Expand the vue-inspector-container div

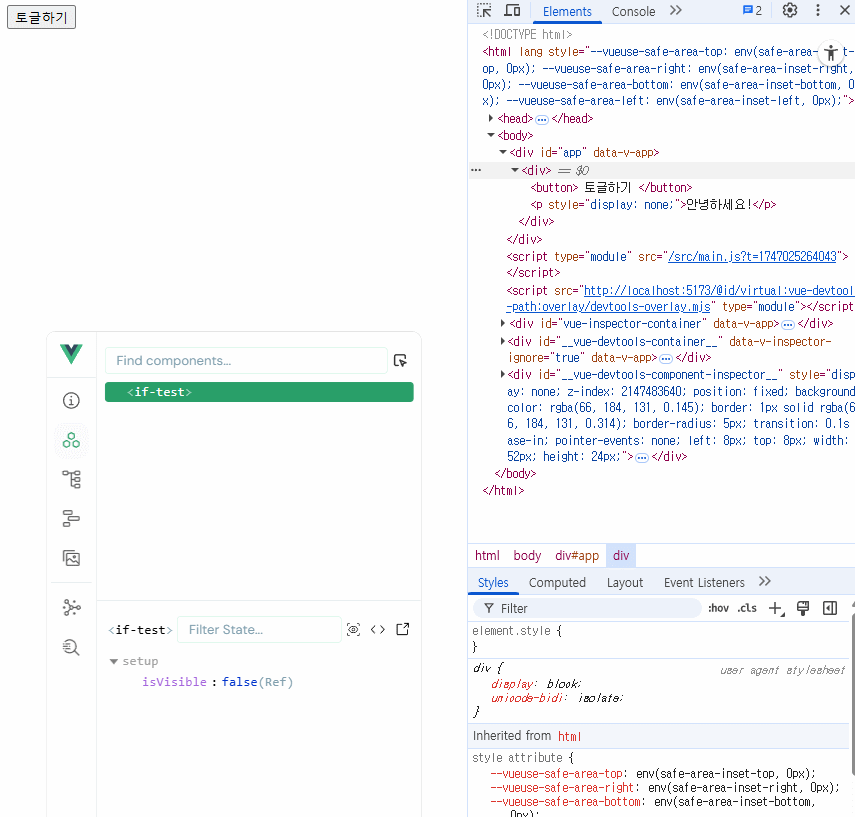point(503,323)
